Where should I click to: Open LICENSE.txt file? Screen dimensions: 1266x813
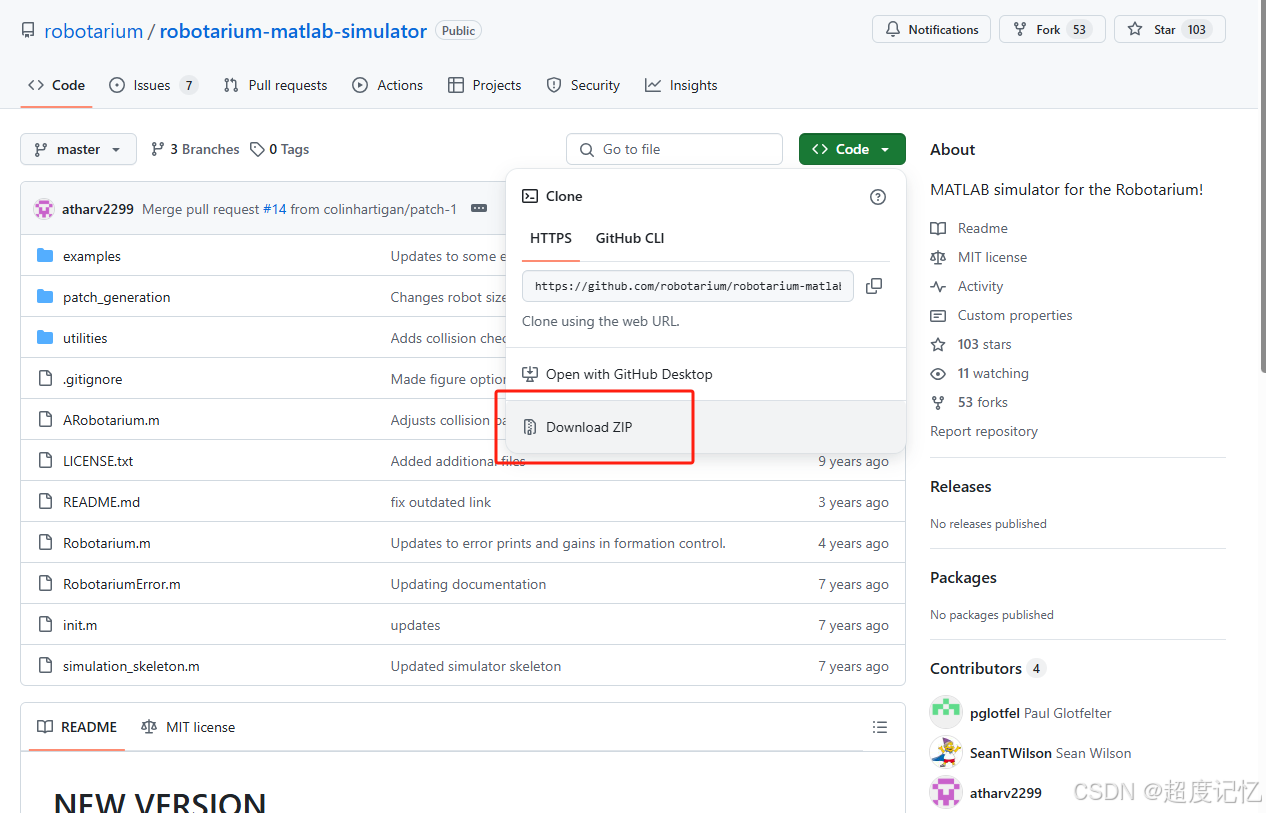(x=98, y=461)
